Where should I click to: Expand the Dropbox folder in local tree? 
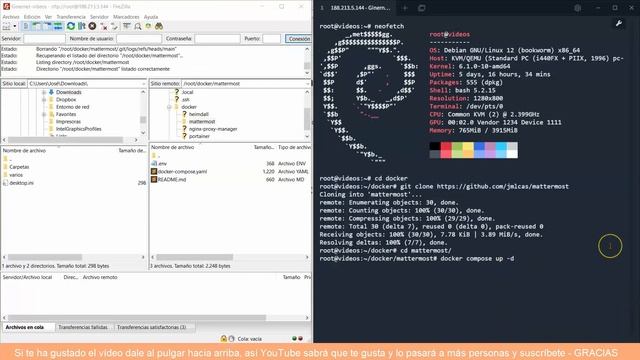tap(44, 100)
